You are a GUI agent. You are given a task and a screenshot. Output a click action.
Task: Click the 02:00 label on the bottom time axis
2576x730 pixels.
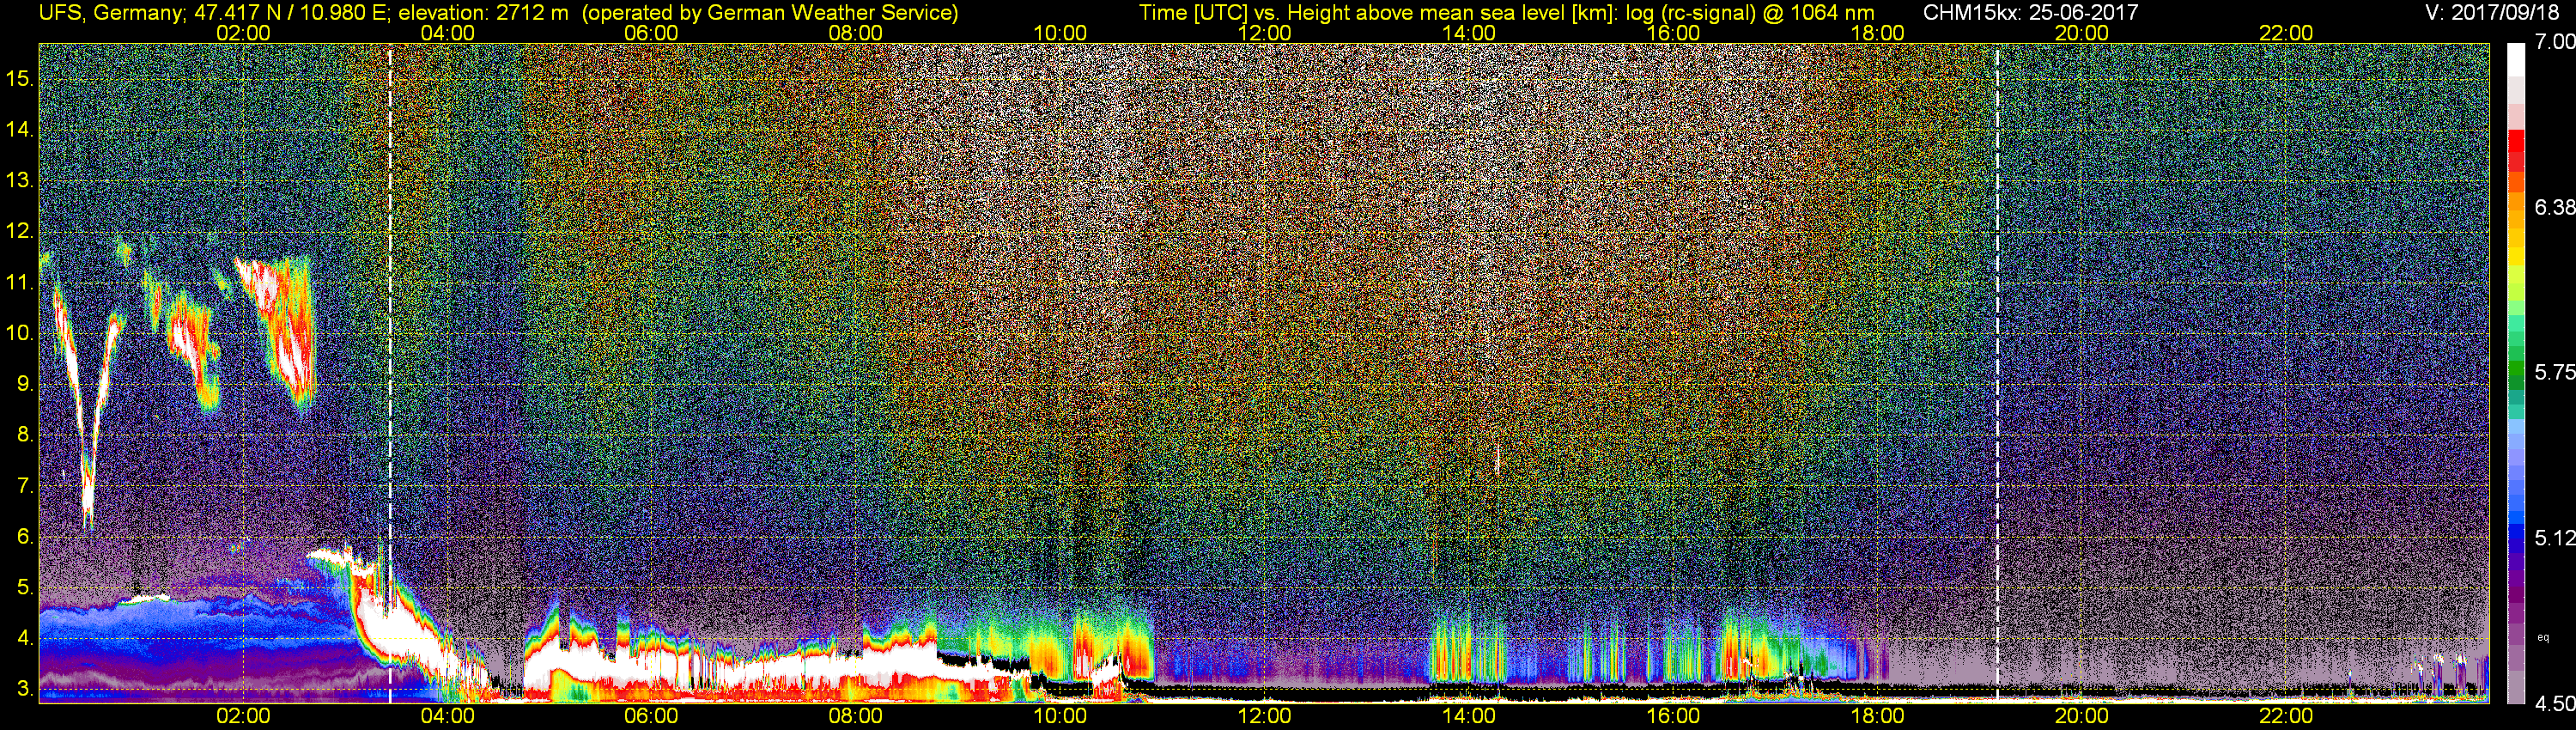243,716
